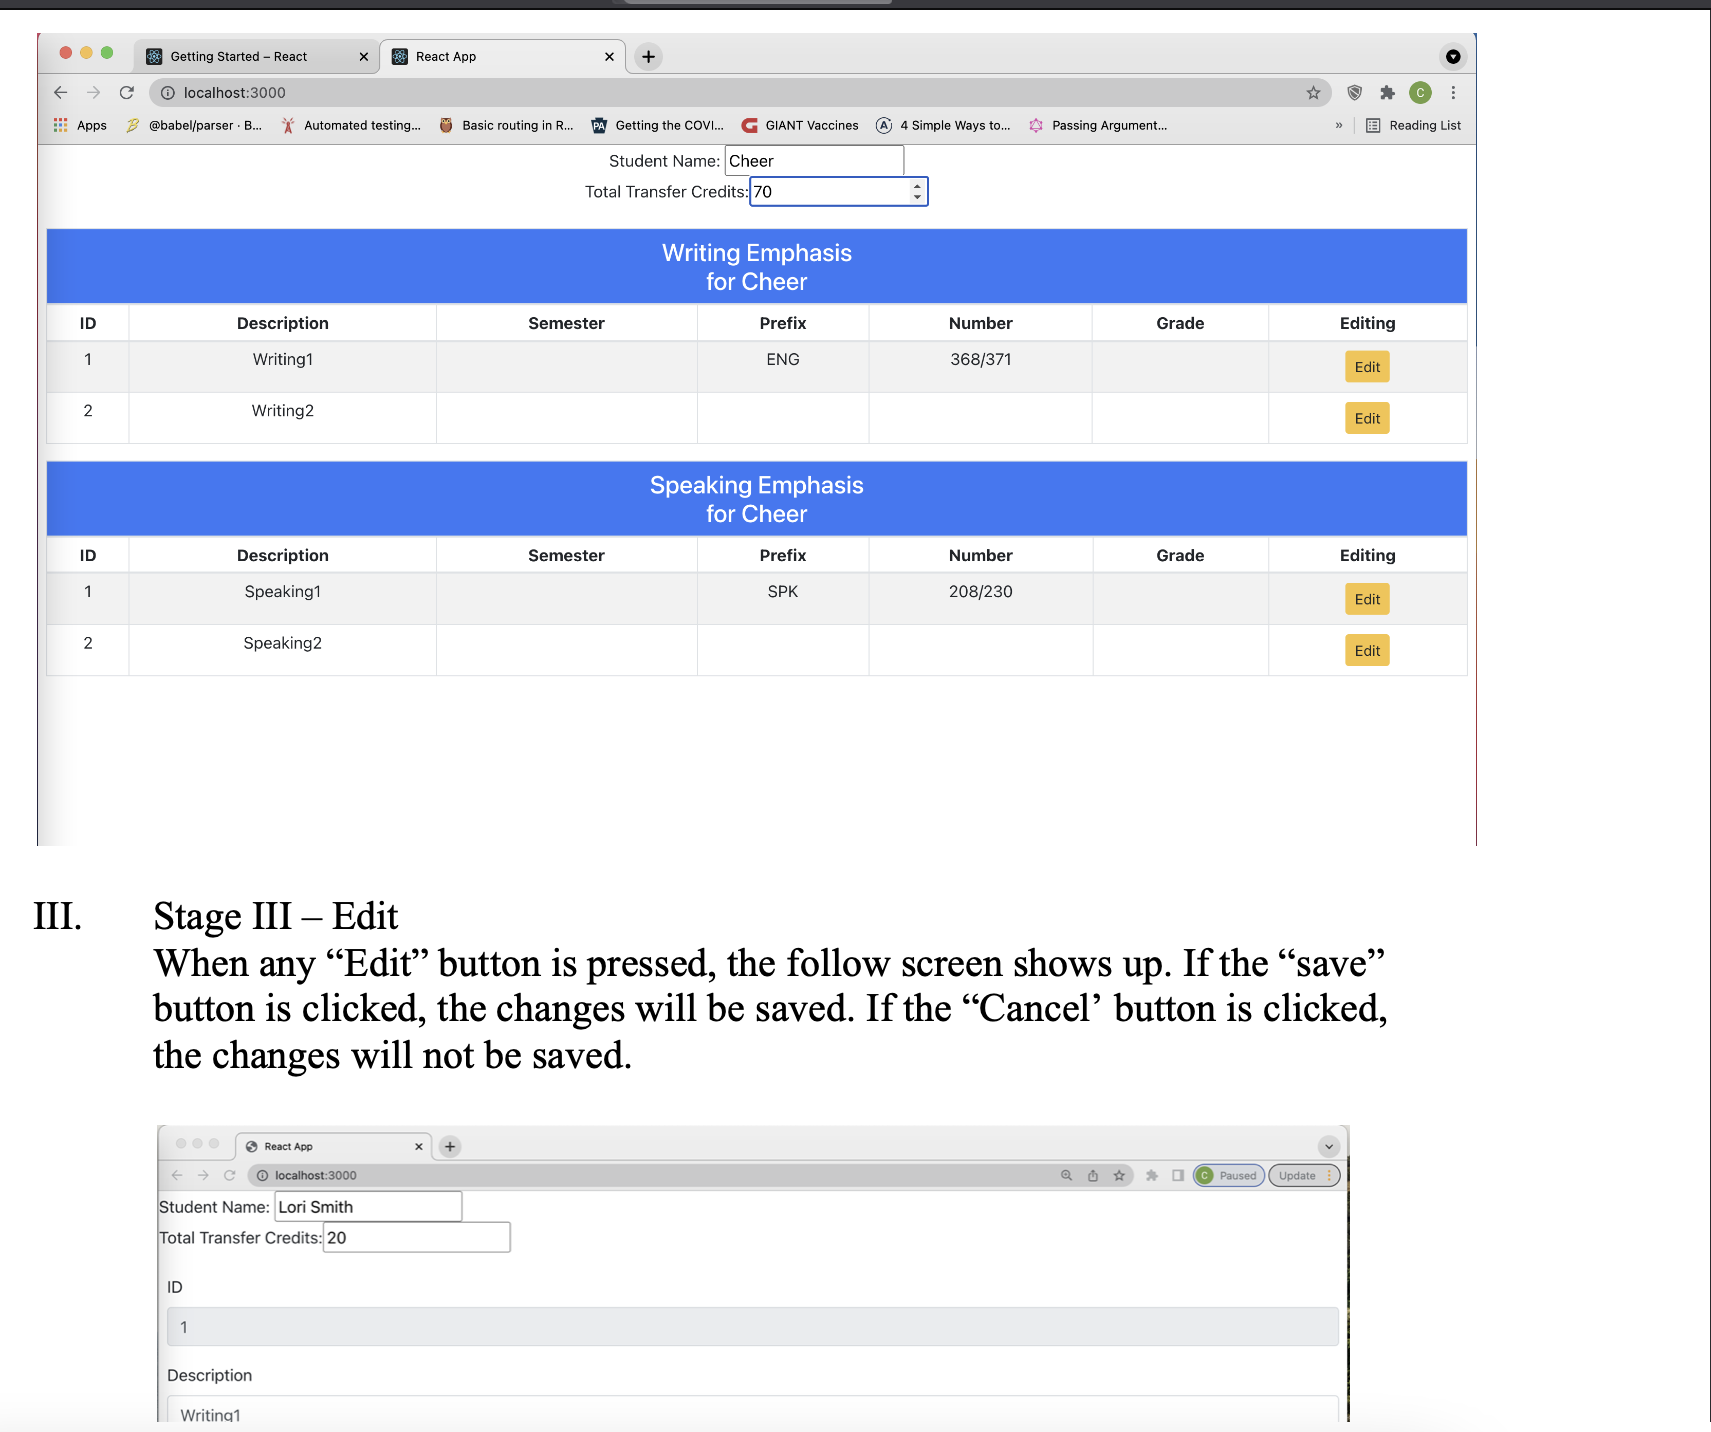
Task: Click the Total Transfer Credits field showing 70
Action: click(x=838, y=192)
